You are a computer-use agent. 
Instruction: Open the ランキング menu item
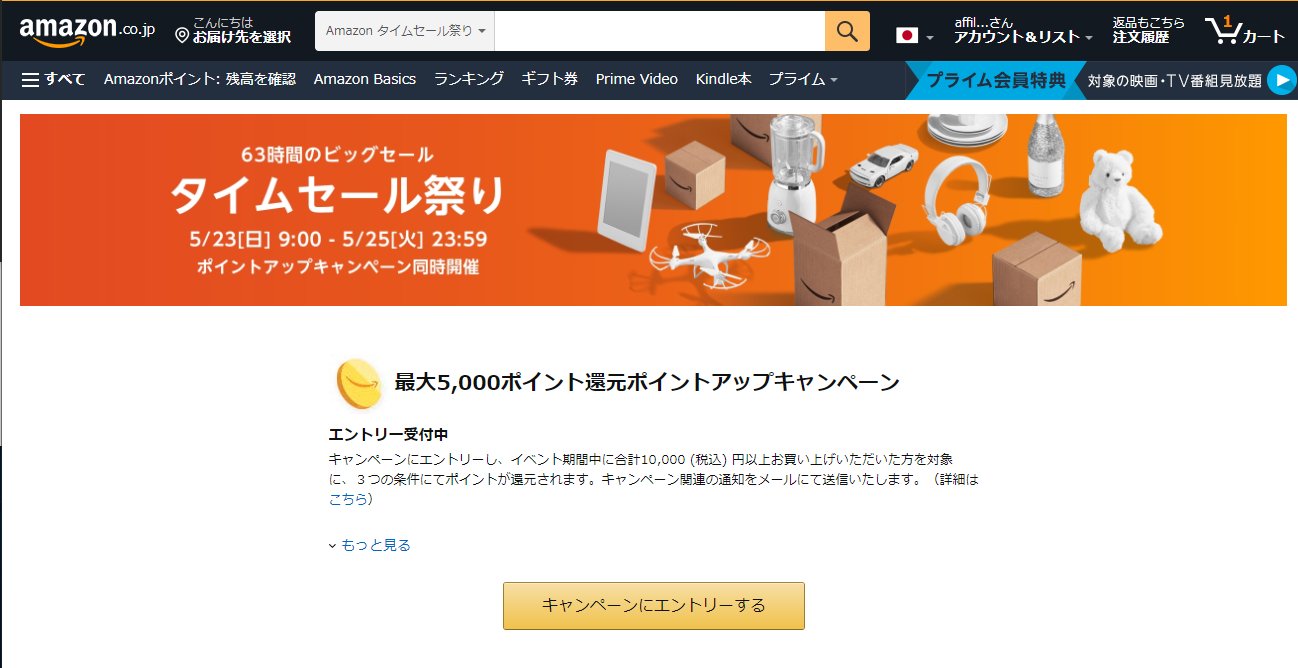(469, 79)
